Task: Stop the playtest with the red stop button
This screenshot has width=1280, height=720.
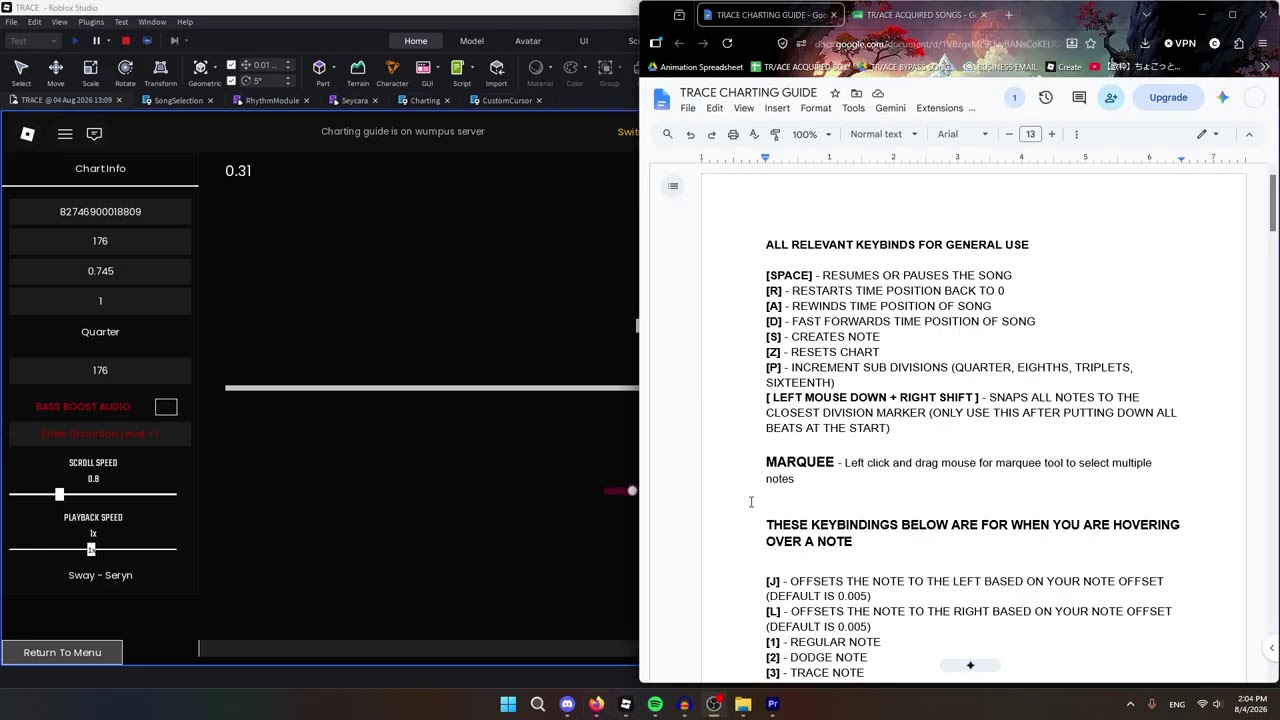Action: pos(125,41)
